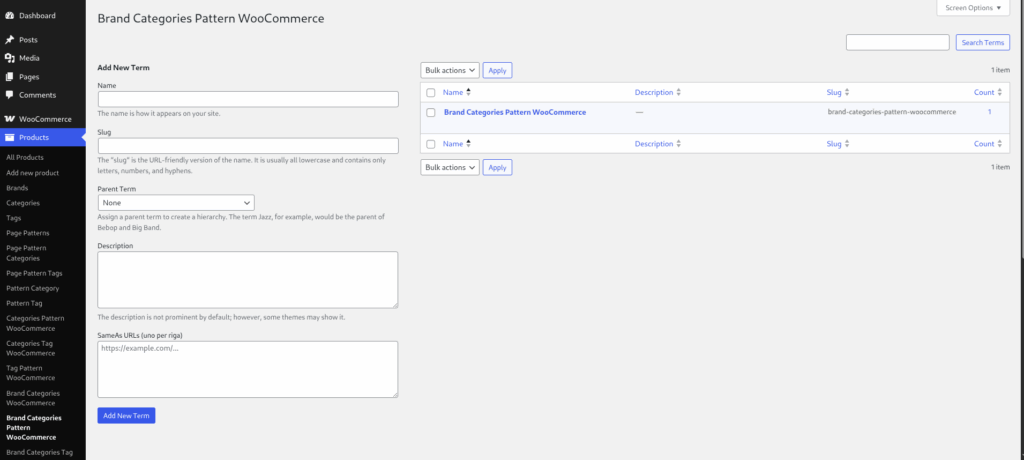Open the Dashboard gauge icon
The image size is (1024, 460).
(10, 15)
